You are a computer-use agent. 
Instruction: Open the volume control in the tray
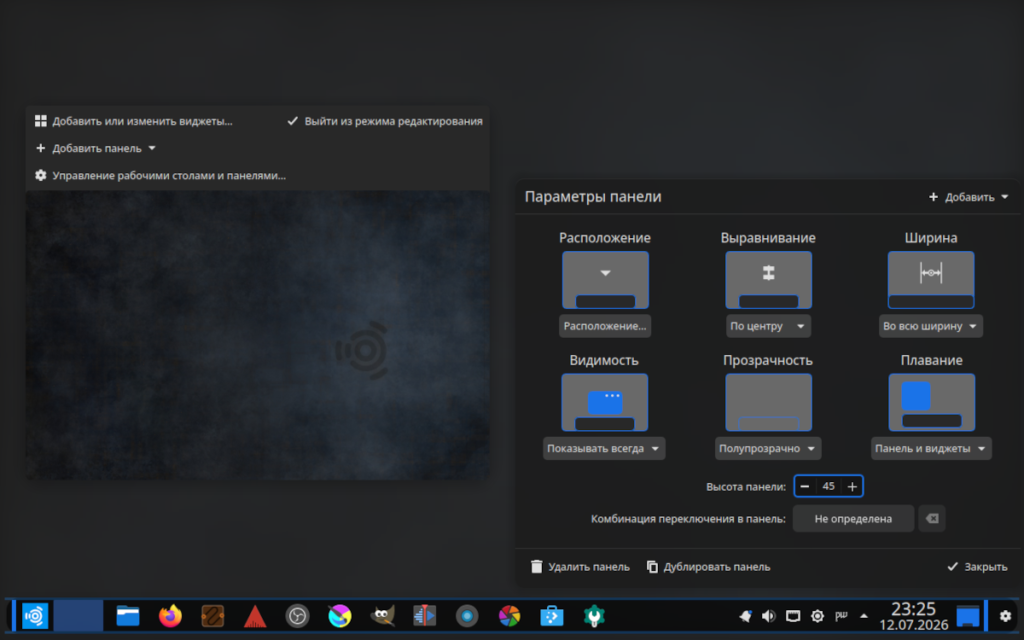tap(769, 616)
